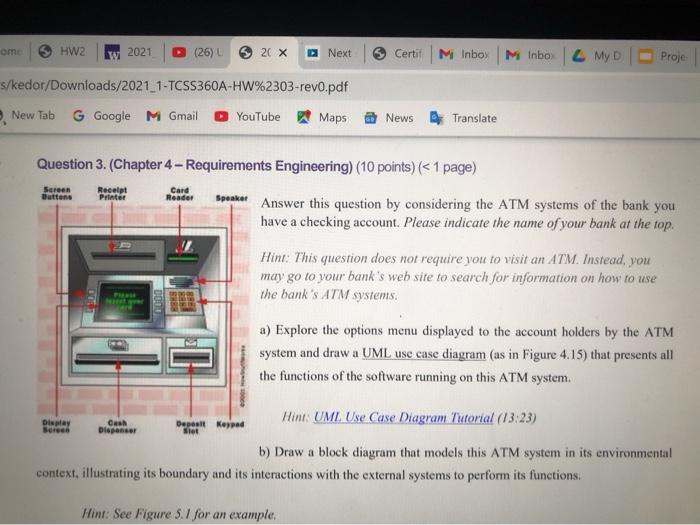Click the Google Drive icon on My D tab

(579, 56)
